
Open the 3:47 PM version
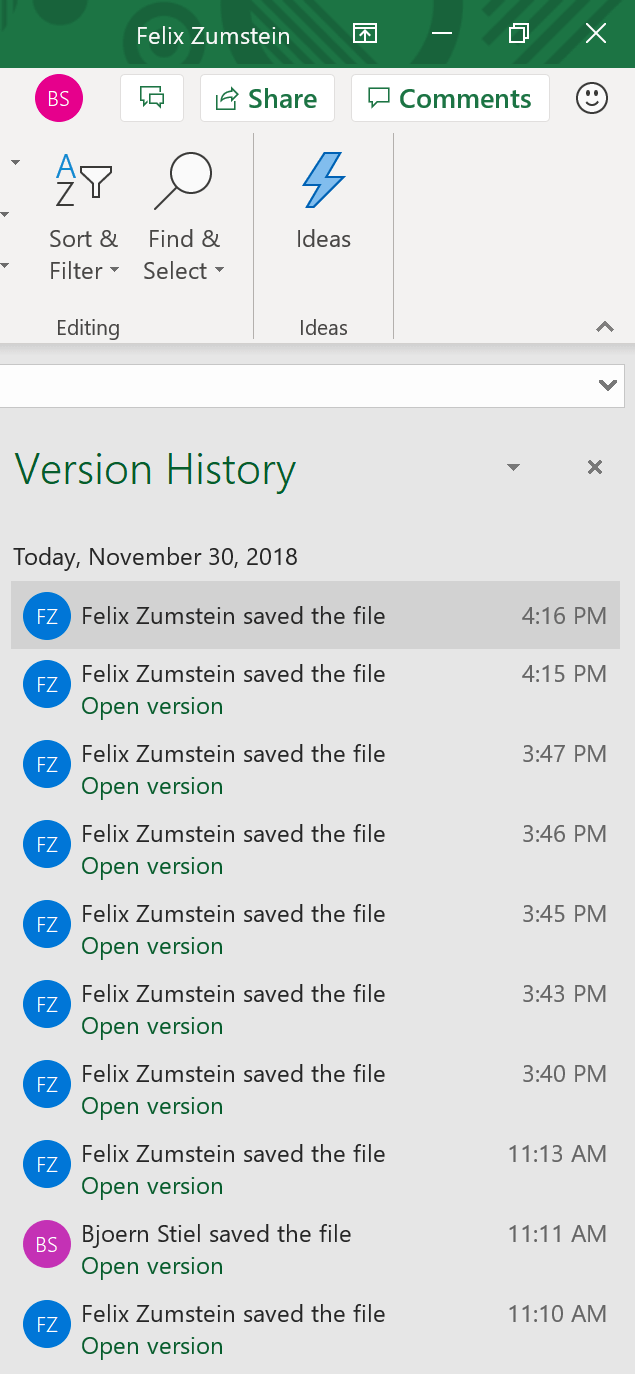[x=152, y=786]
